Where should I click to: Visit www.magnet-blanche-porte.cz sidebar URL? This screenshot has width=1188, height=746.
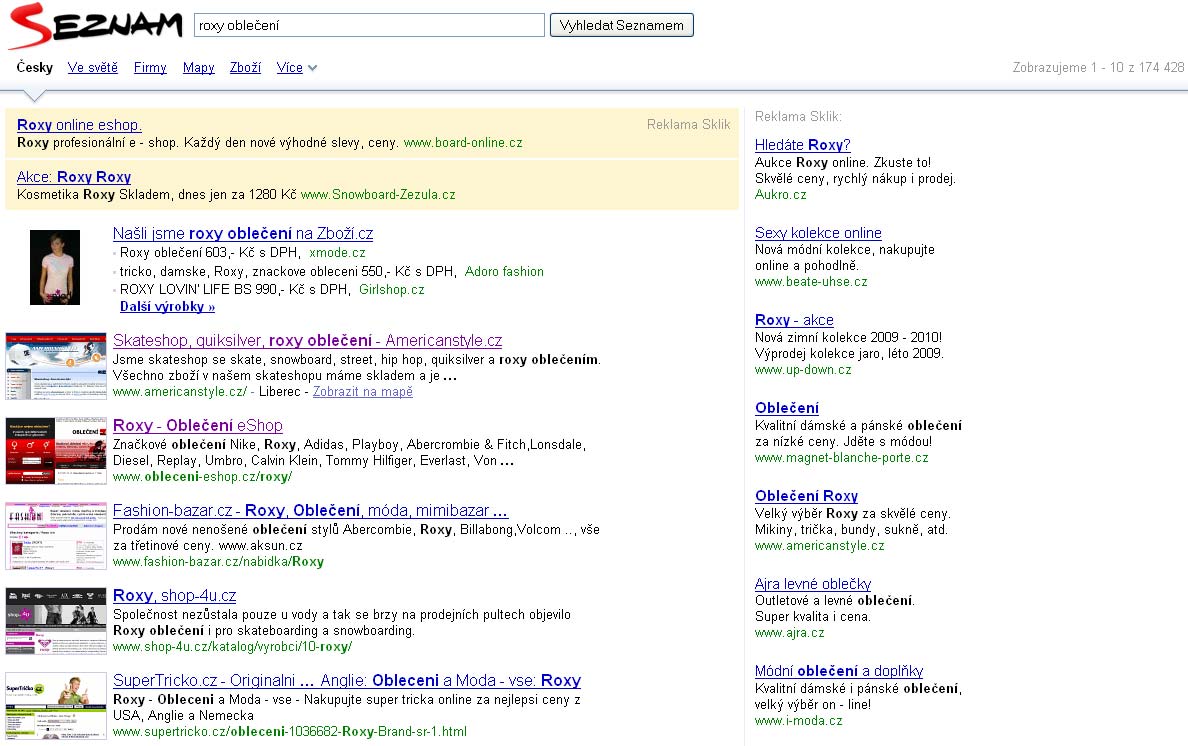(842, 457)
